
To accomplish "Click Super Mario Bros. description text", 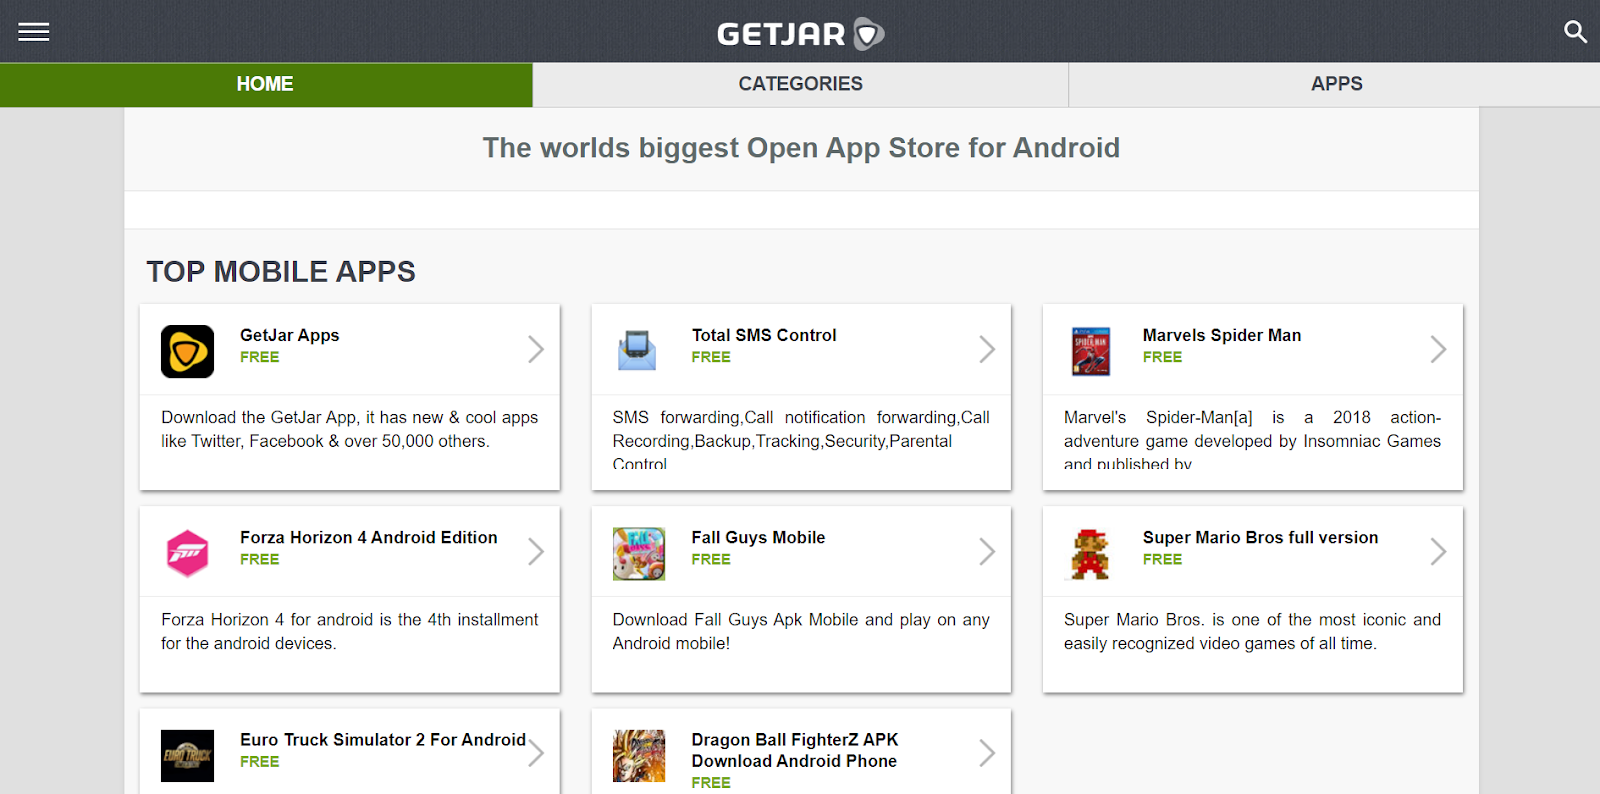I will [1252, 631].
